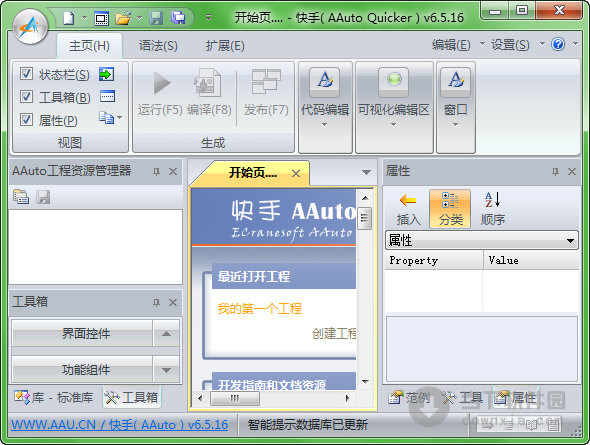590x445 pixels.
Task: Click the green arrow icon beside 状态栏
Action: (x=106, y=74)
